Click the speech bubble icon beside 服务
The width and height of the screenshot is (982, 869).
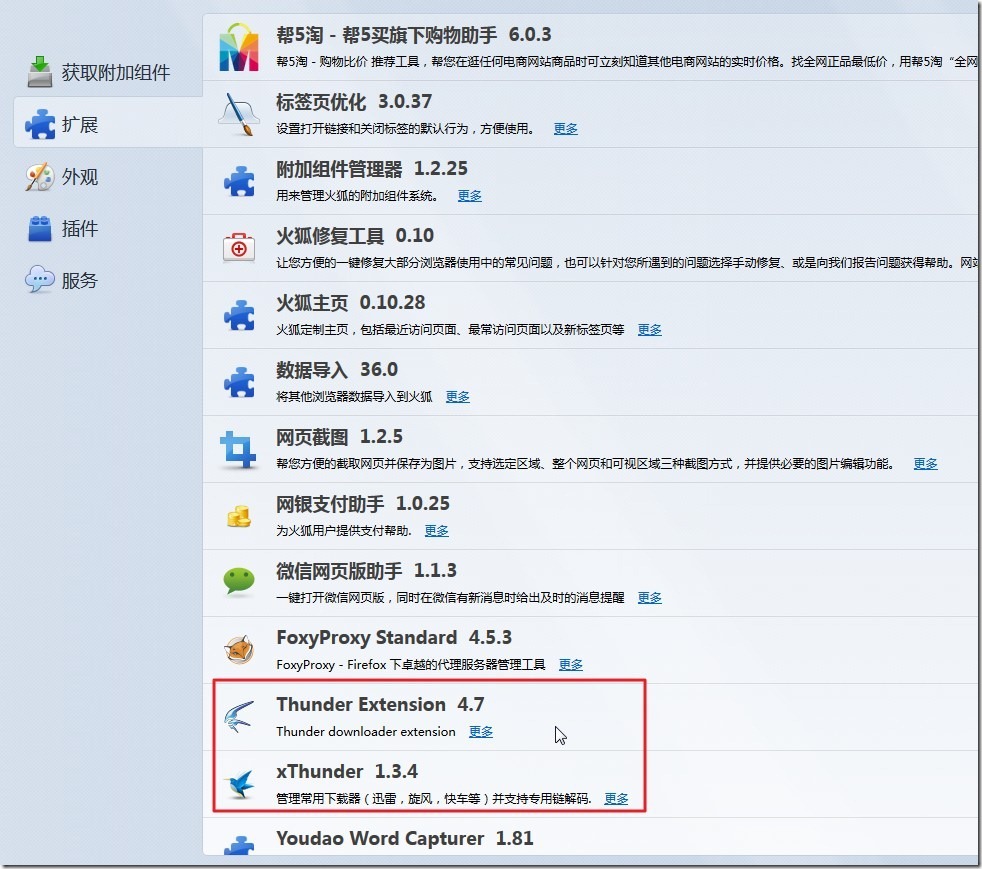click(x=39, y=279)
